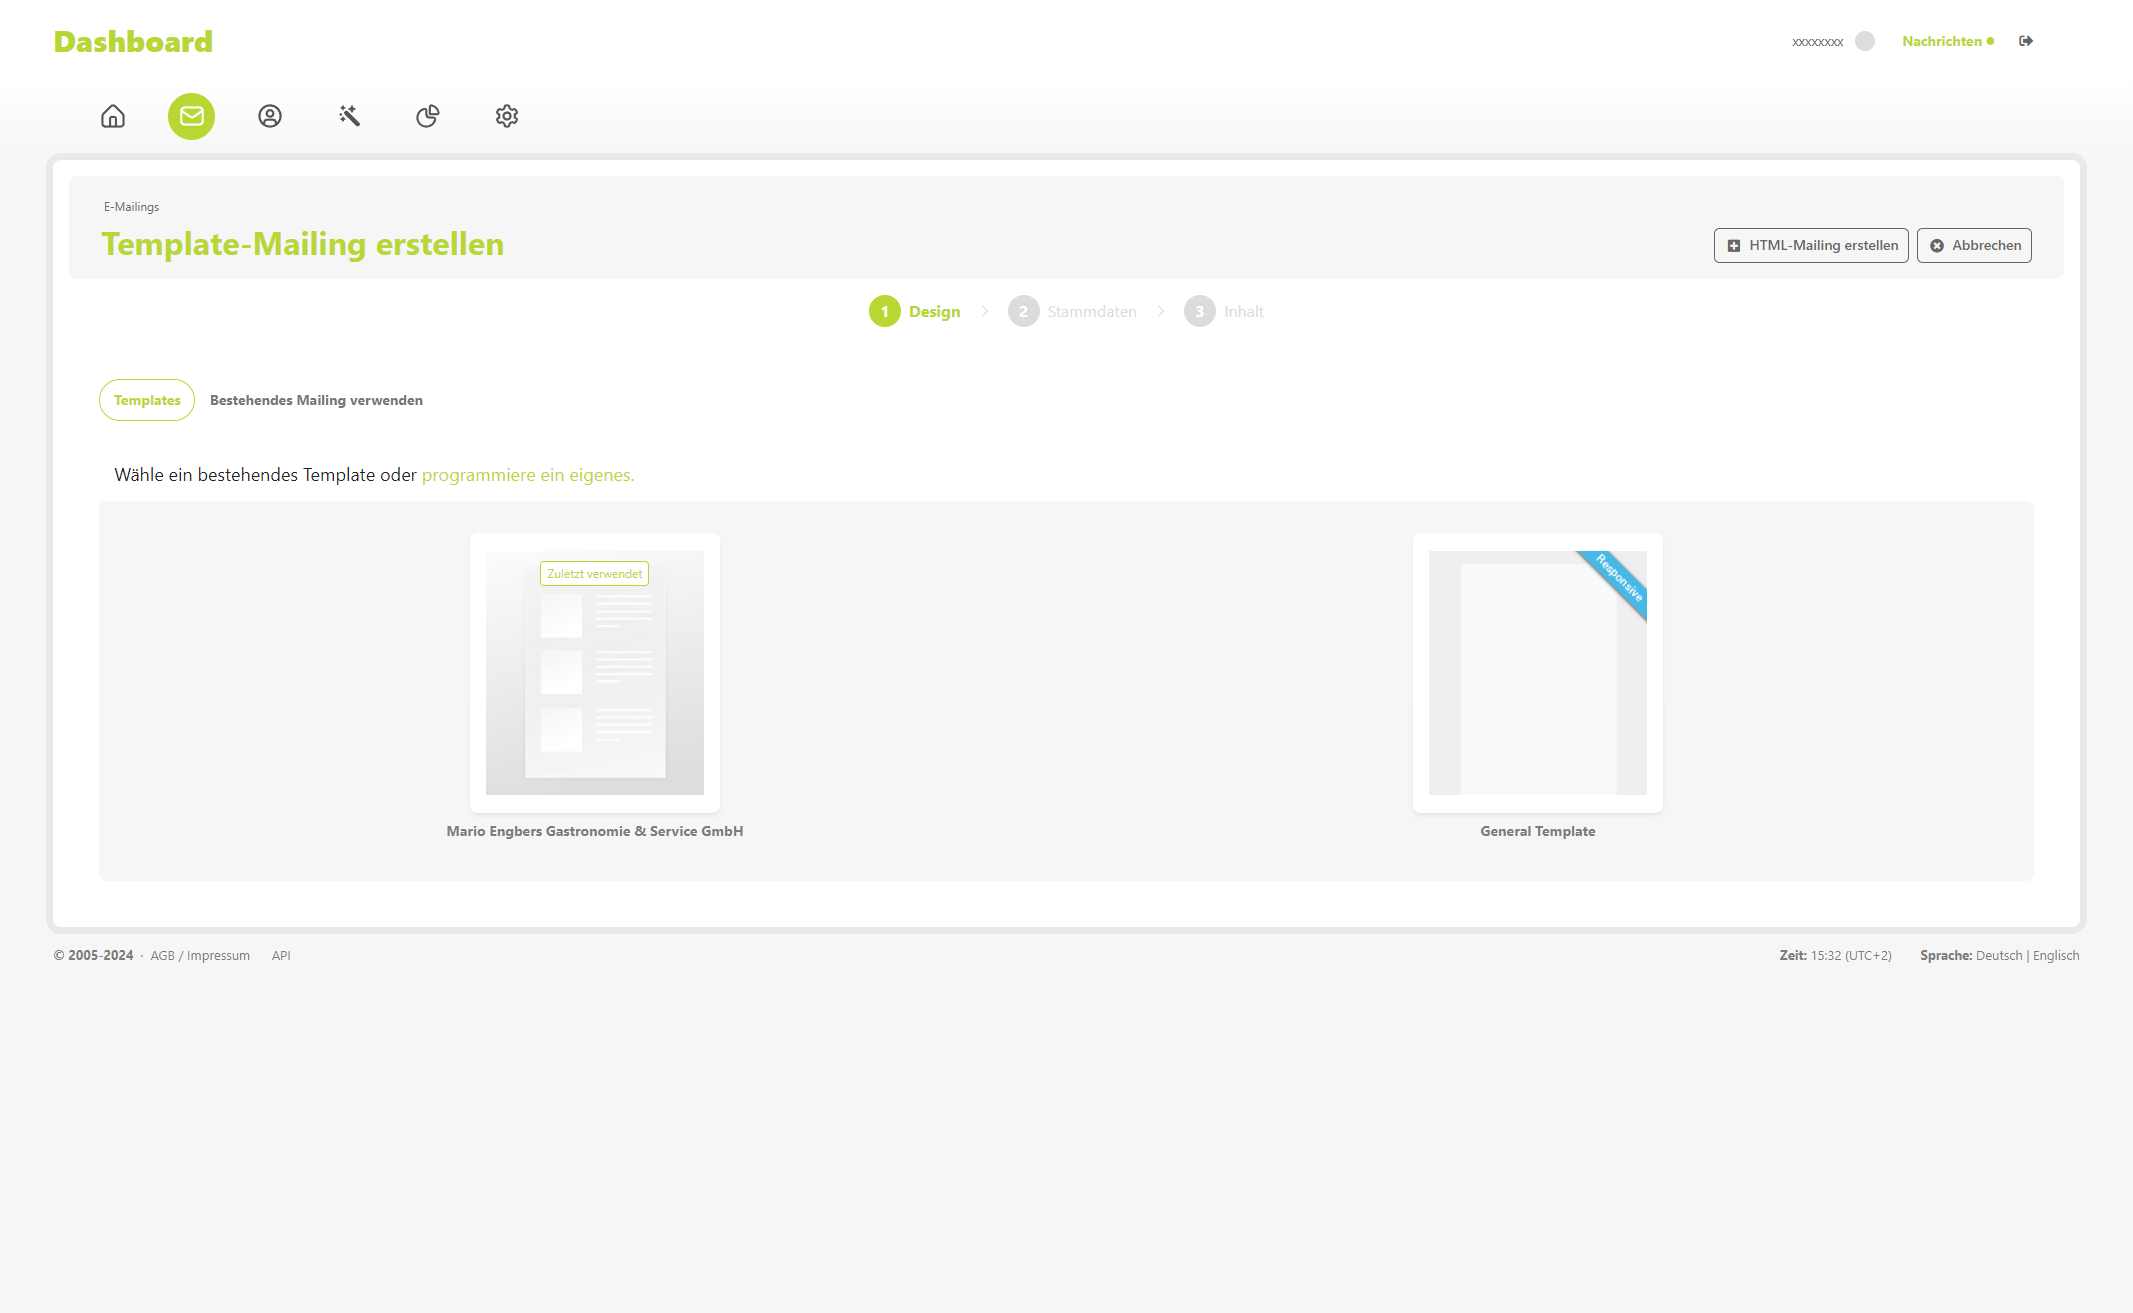Click HTML-Mailing erstellen button
The width and height of the screenshot is (2133, 1313).
[1811, 245]
